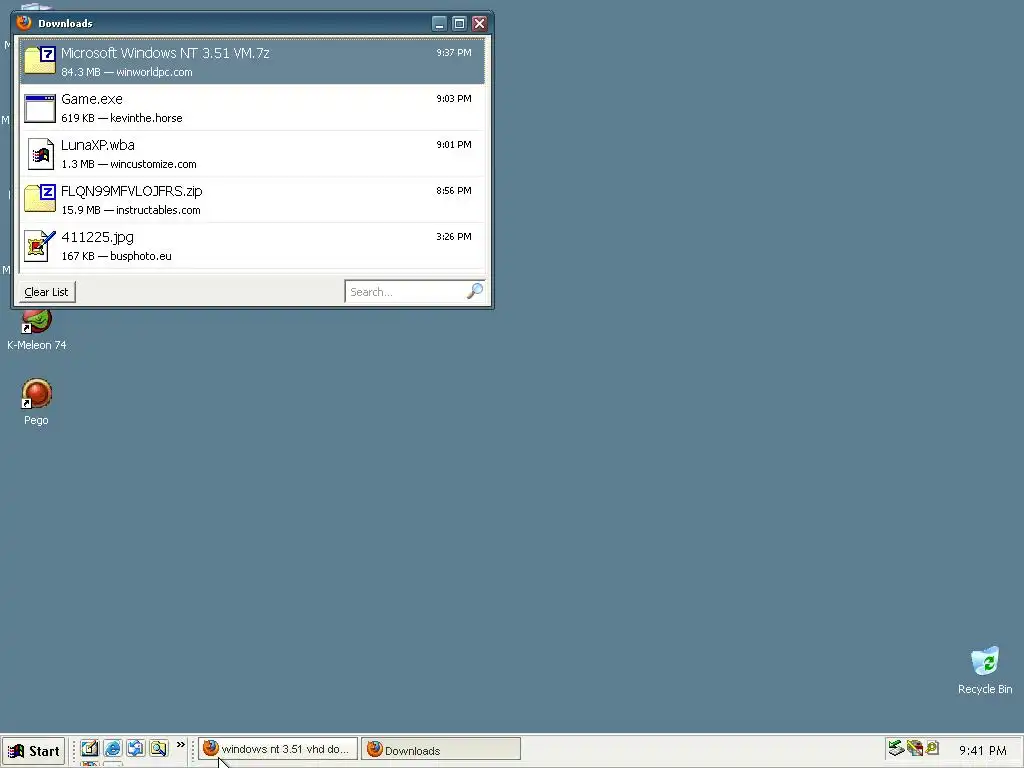This screenshot has width=1024, height=768.
Task: Expand the quick launch overflow chevron
Action: (x=181, y=744)
